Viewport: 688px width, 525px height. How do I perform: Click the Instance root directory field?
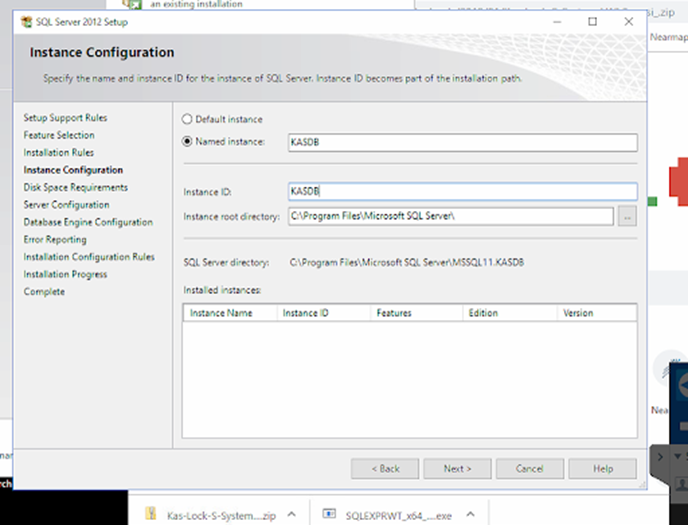click(x=451, y=216)
